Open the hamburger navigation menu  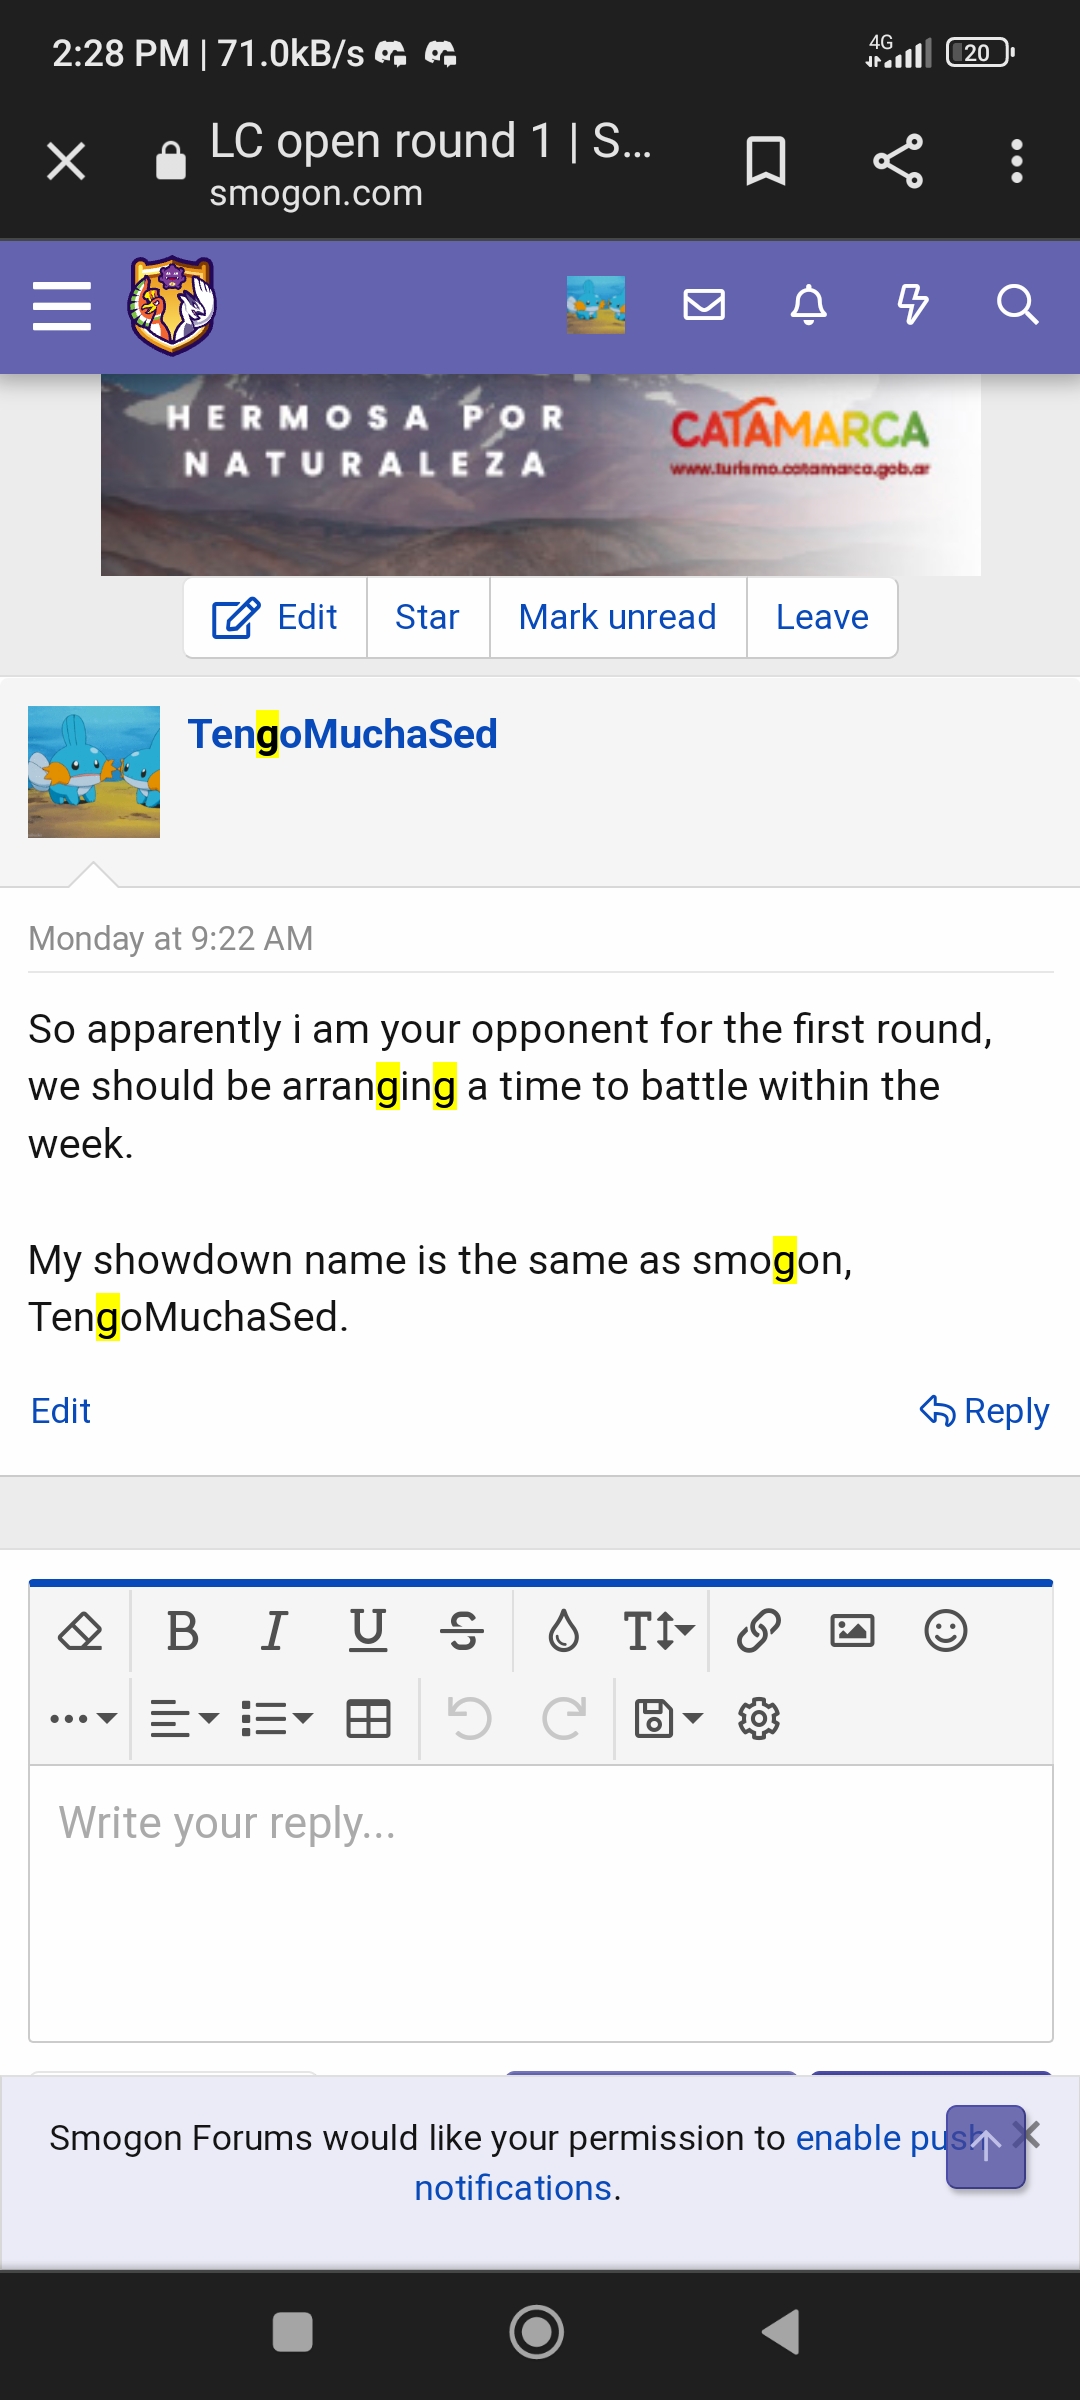click(62, 305)
